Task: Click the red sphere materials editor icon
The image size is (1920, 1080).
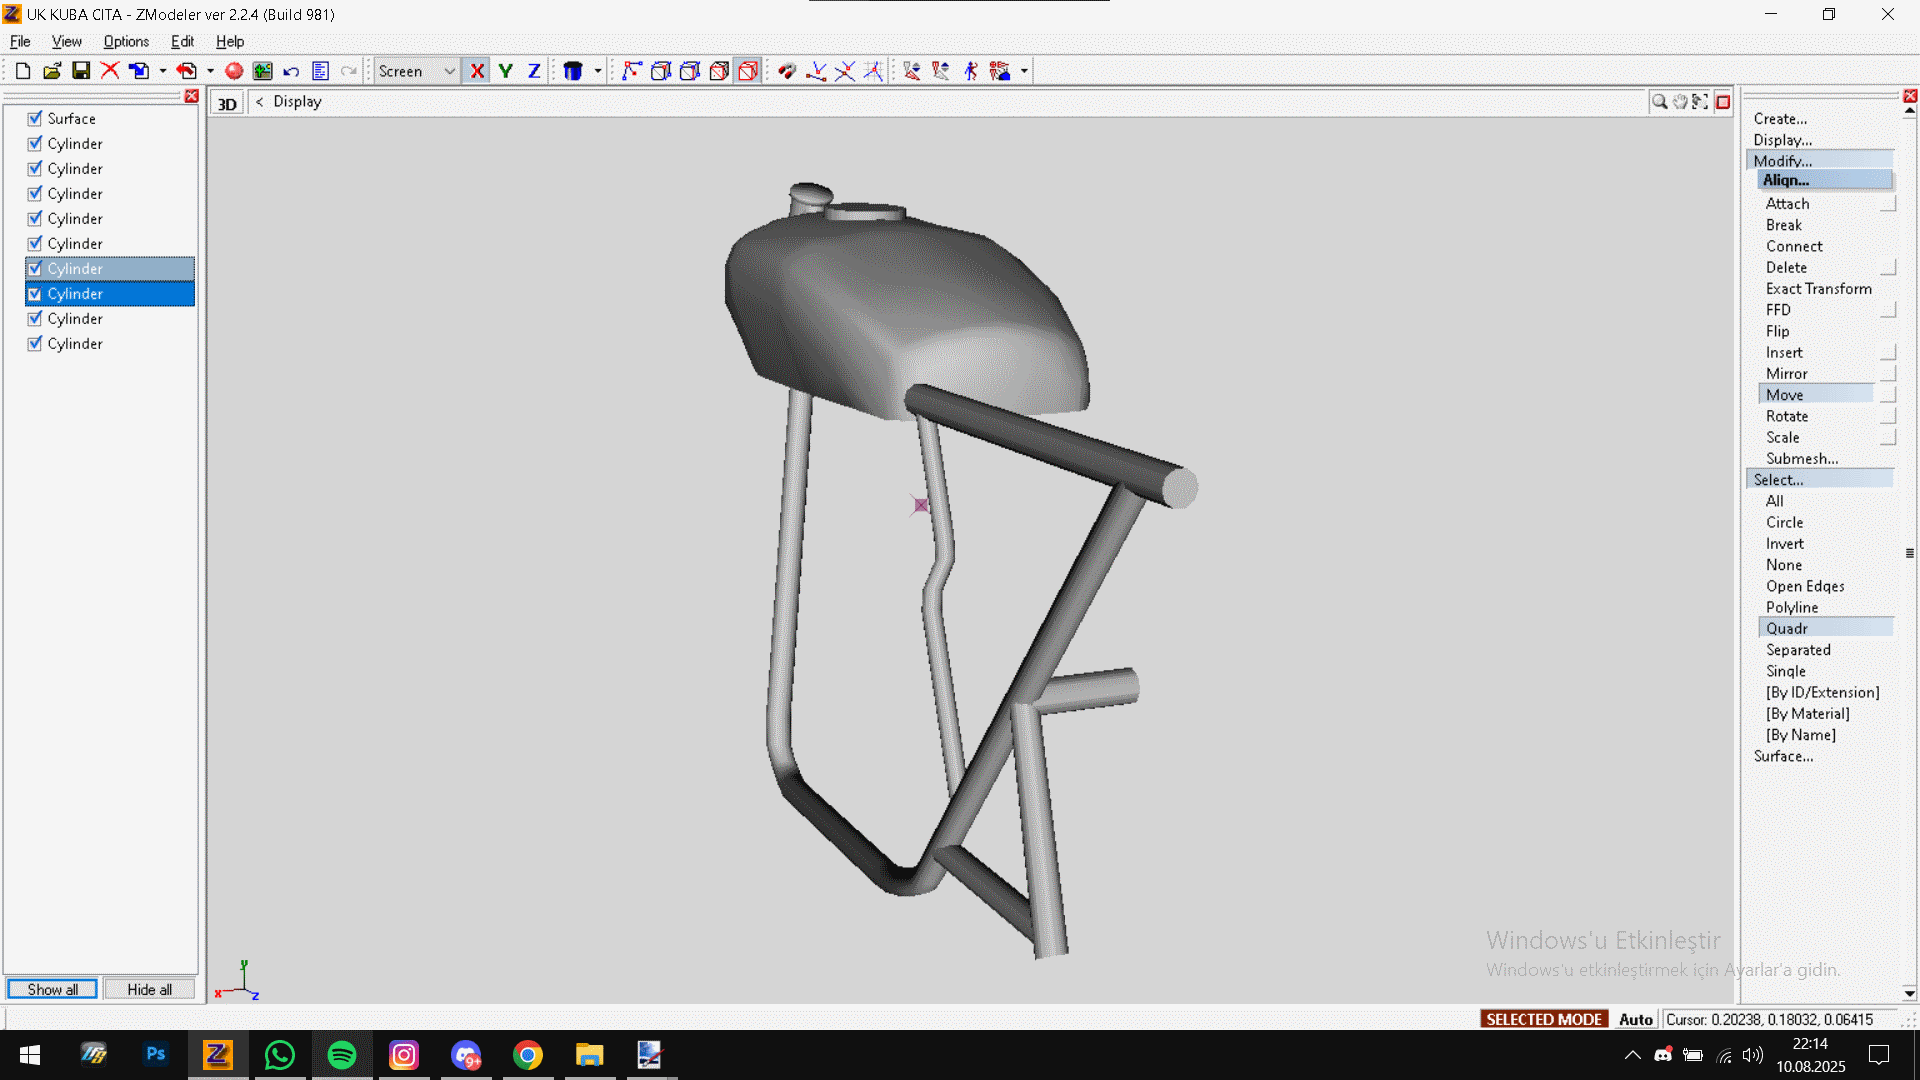Action: coord(234,71)
